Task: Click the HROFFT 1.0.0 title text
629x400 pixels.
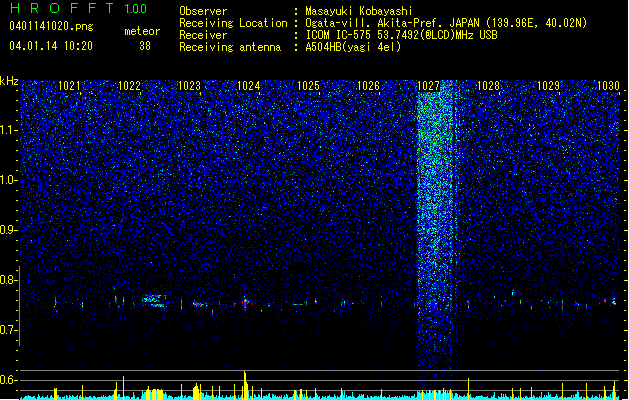Action: pyautogui.click(x=78, y=8)
